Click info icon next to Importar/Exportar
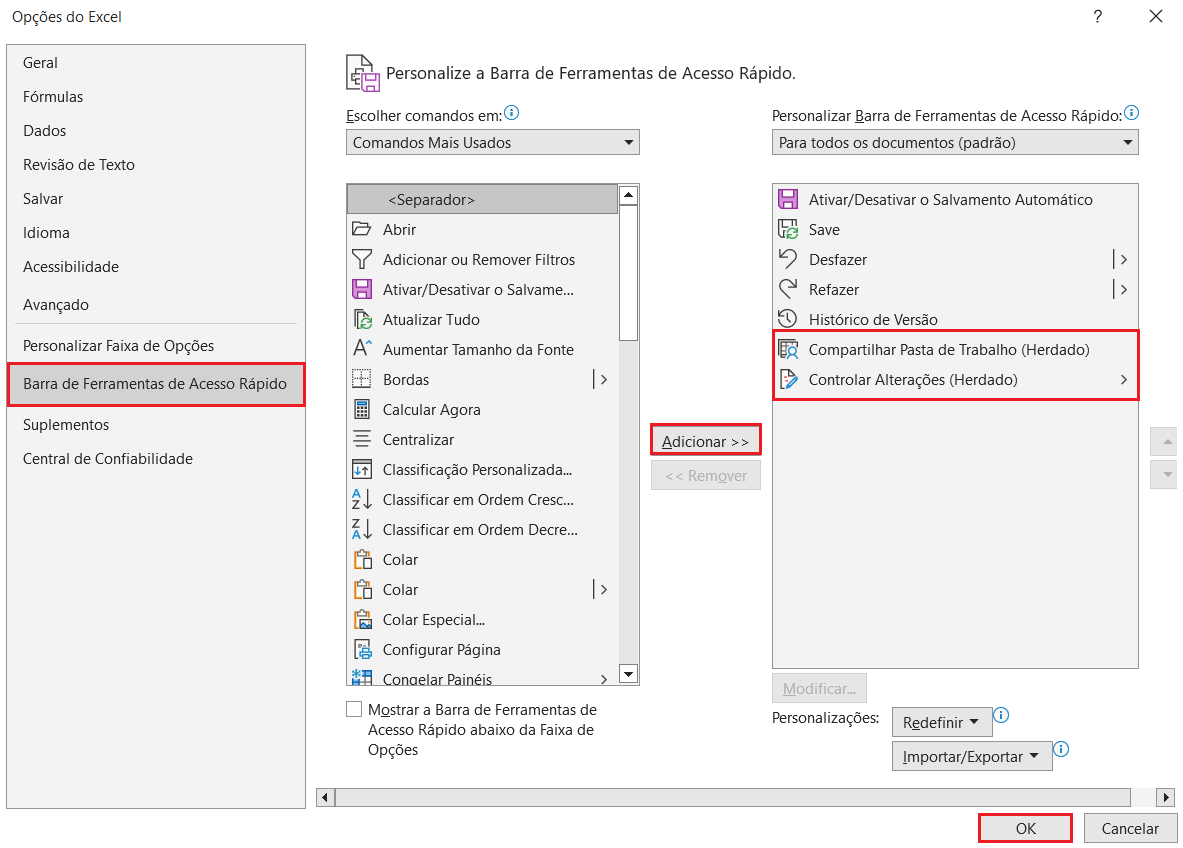 pyautogui.click(x=1061, y=749)
